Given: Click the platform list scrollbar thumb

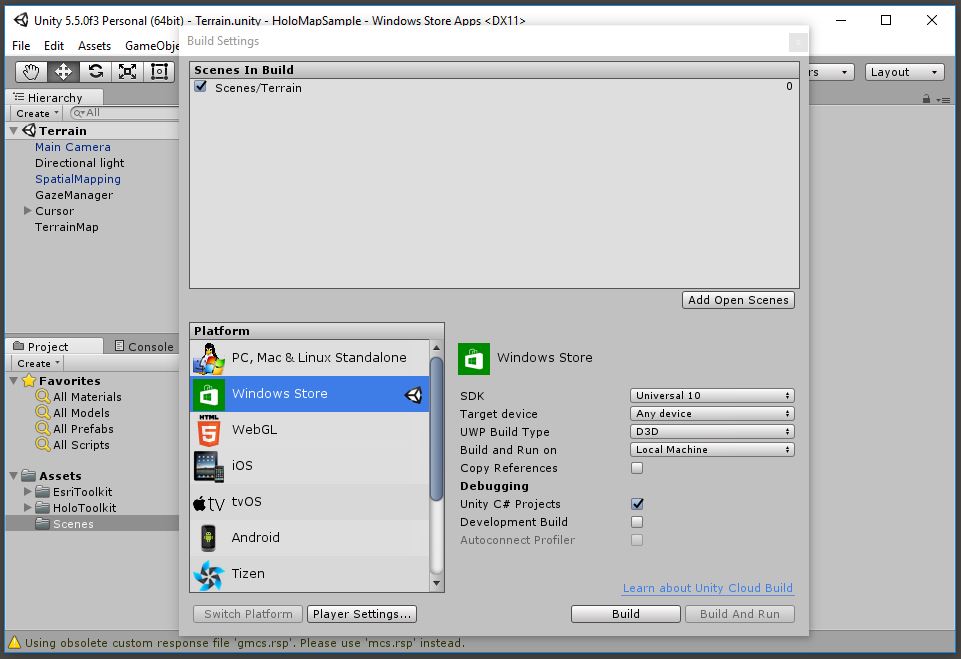Looking at the screenshot, I should [x=436, y=428].
